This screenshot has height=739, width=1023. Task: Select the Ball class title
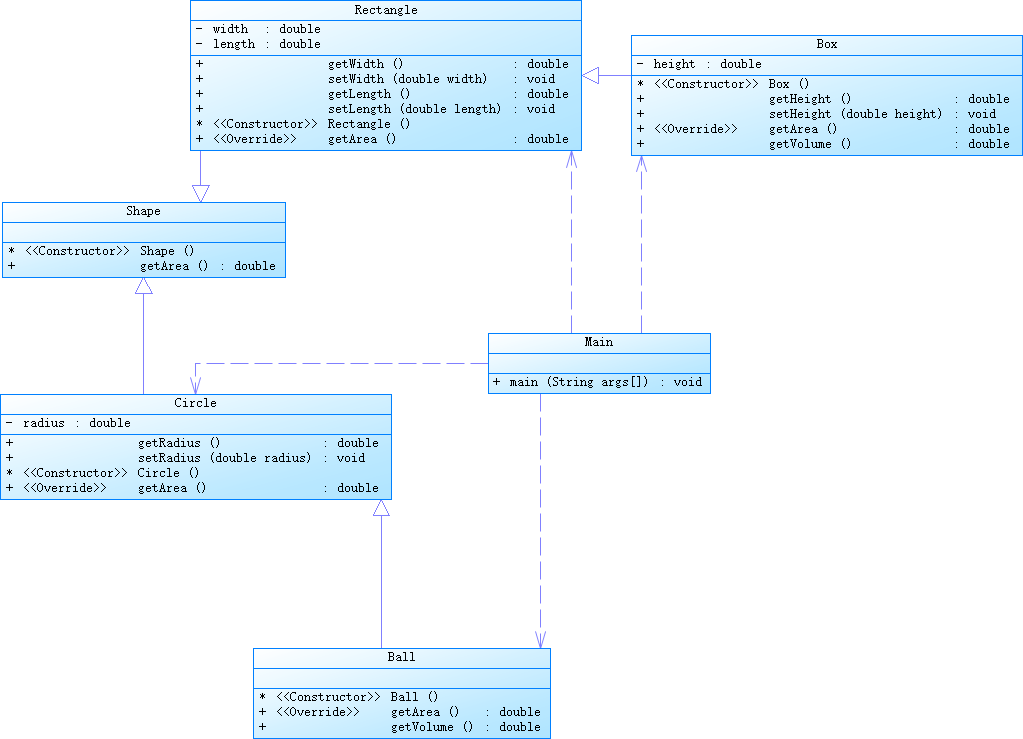(401, 657)
